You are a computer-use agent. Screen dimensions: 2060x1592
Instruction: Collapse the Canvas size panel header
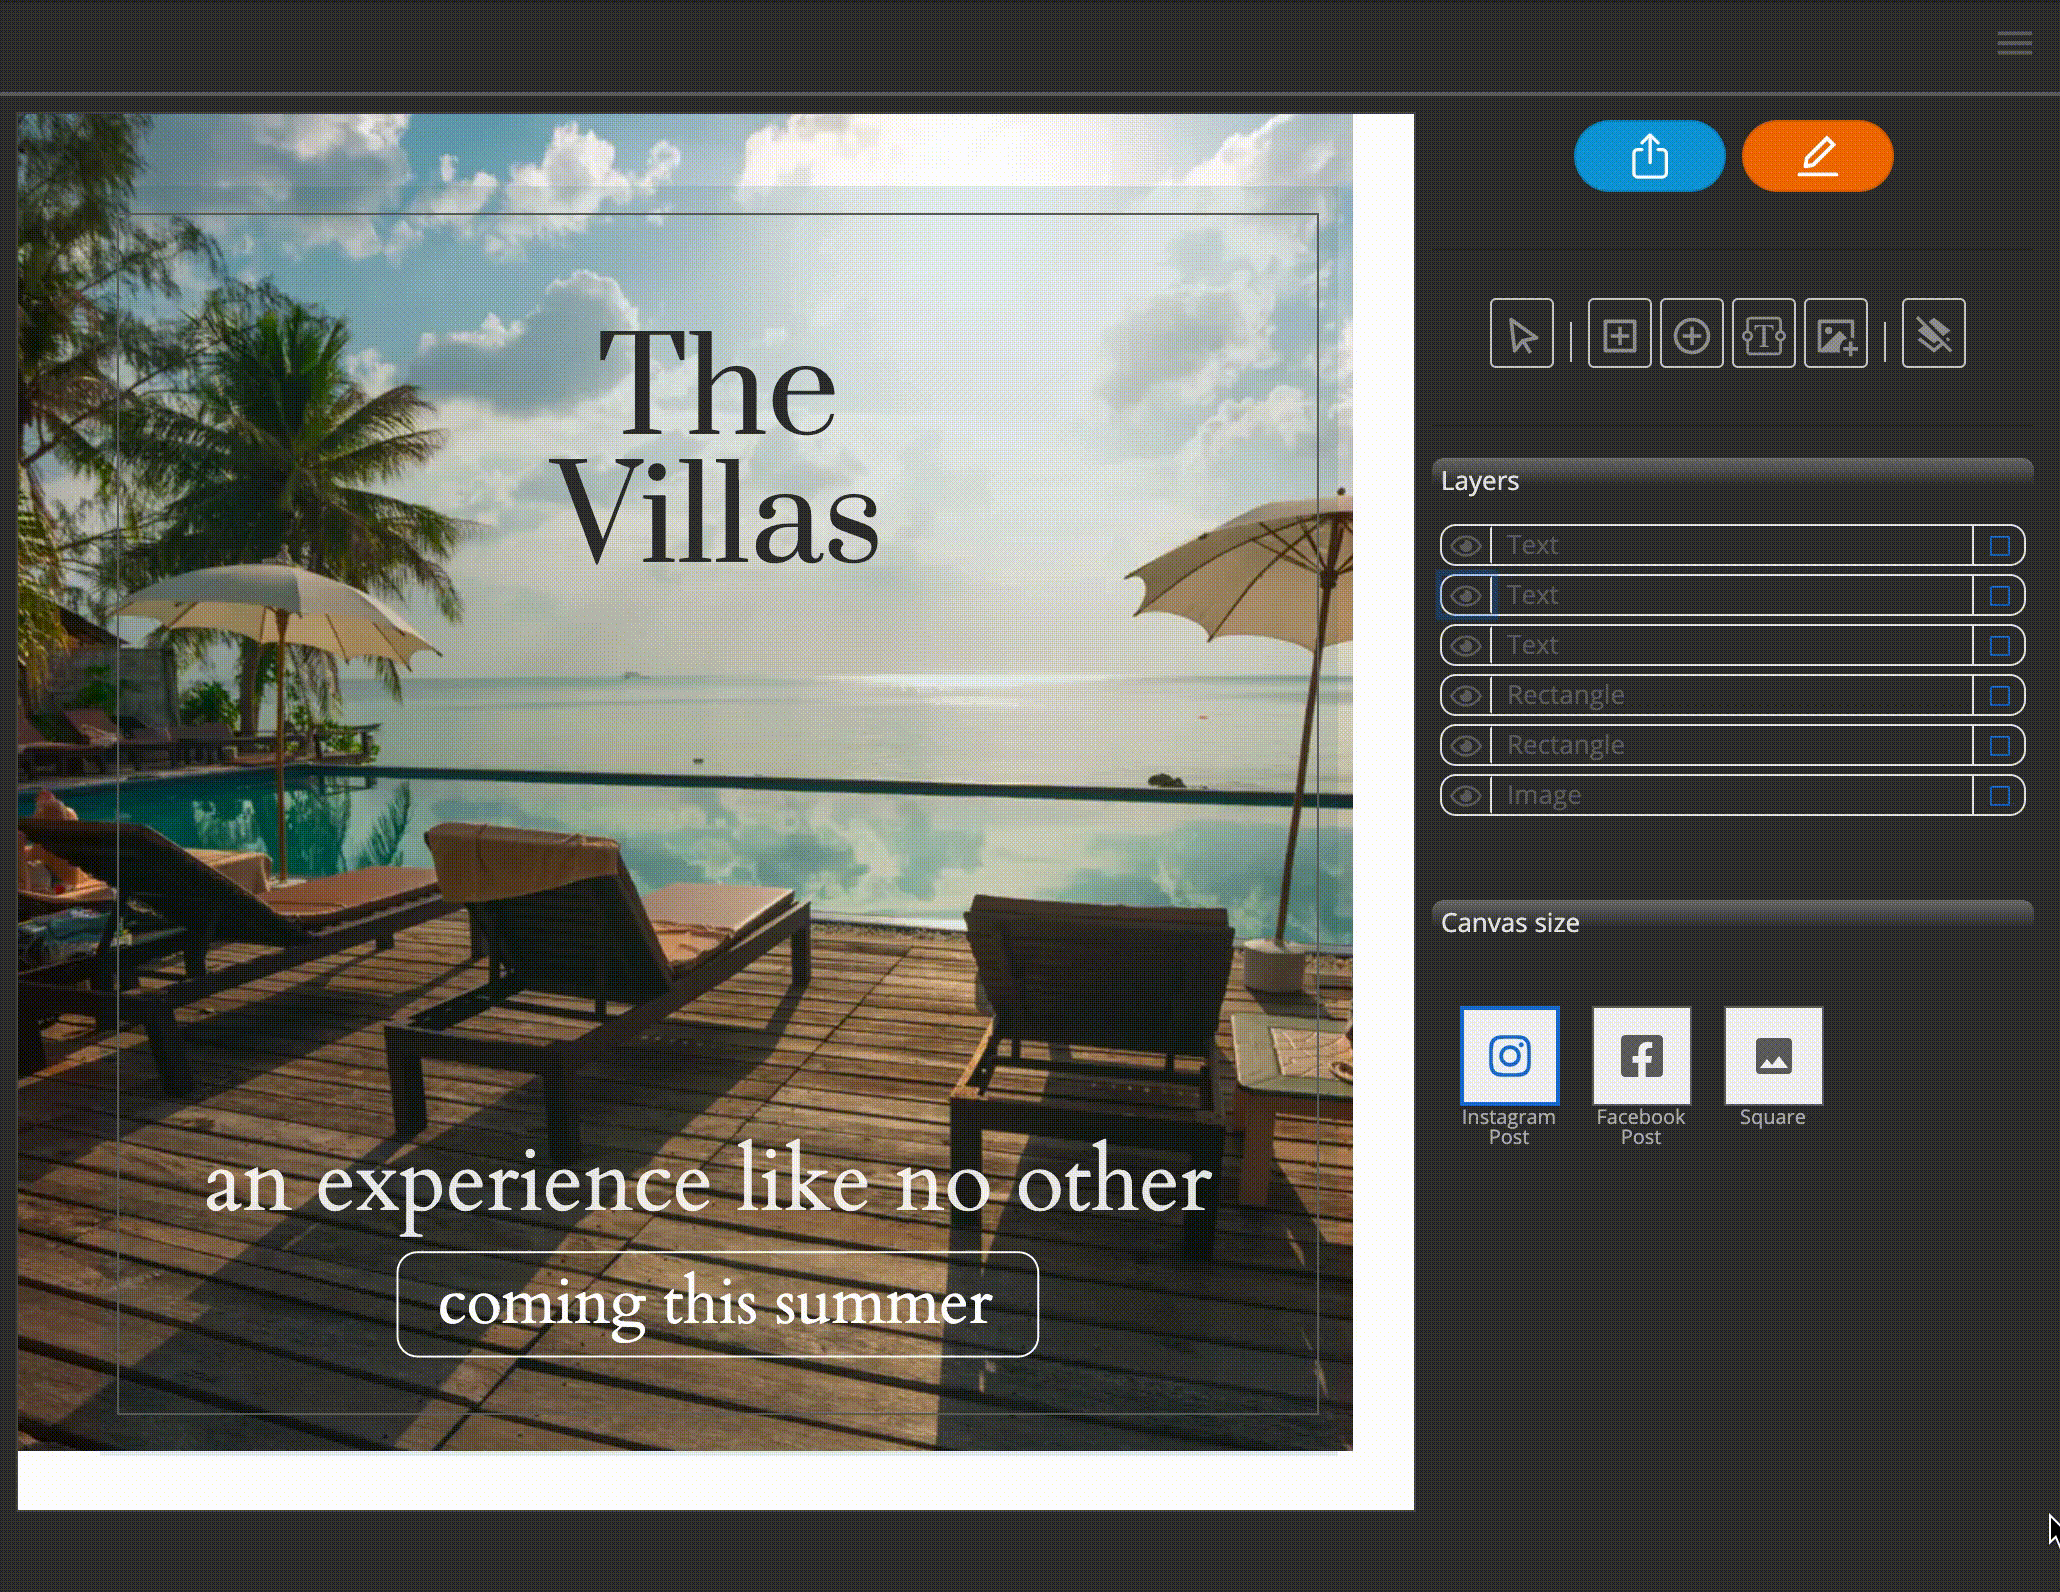click(1733, 922)
